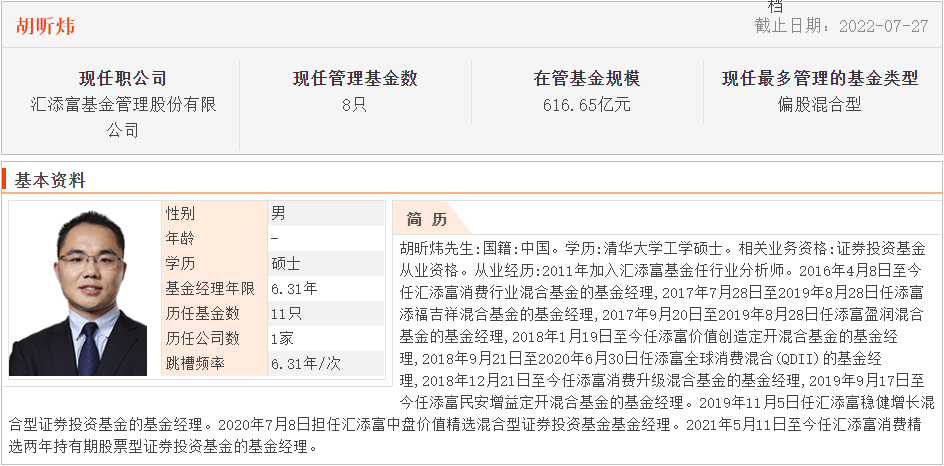Click the company name 汇添富基金管理股份有限公司
944x466 pixels.
coord(123,117)
